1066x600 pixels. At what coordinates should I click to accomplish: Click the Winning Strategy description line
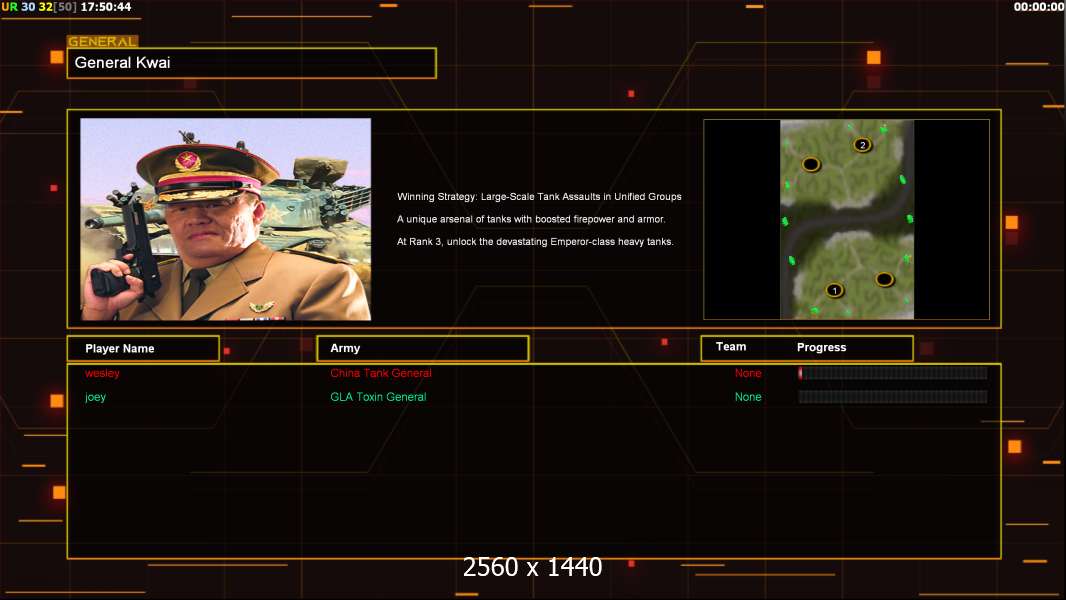(539, 196)
